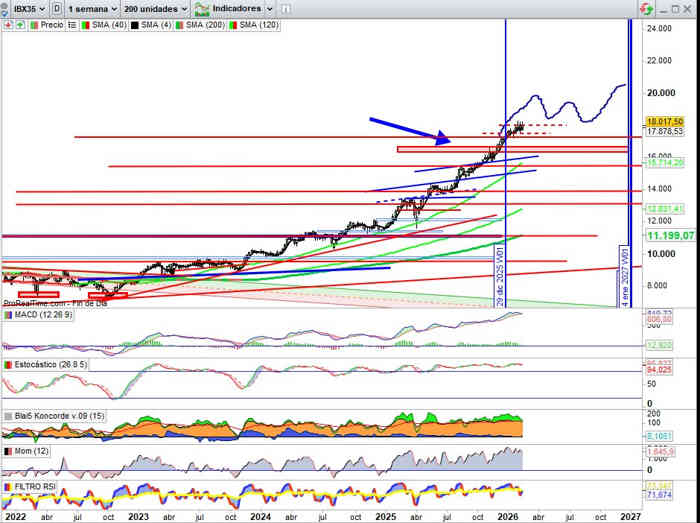Click the D chart type icon
700x523 pixels.
(x=57, y=8)
